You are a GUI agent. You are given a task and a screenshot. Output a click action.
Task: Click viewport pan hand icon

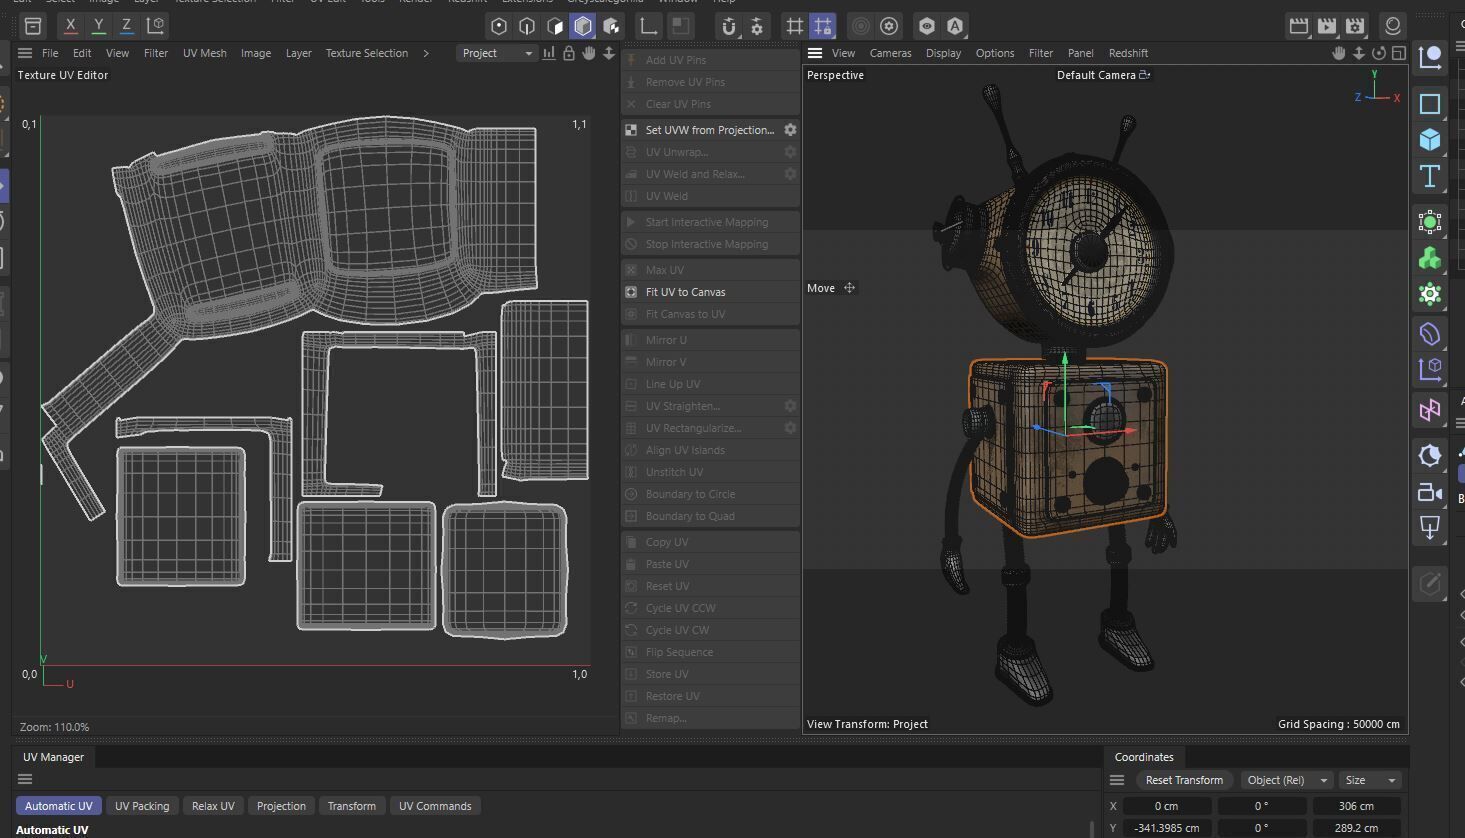[1339, 53]
